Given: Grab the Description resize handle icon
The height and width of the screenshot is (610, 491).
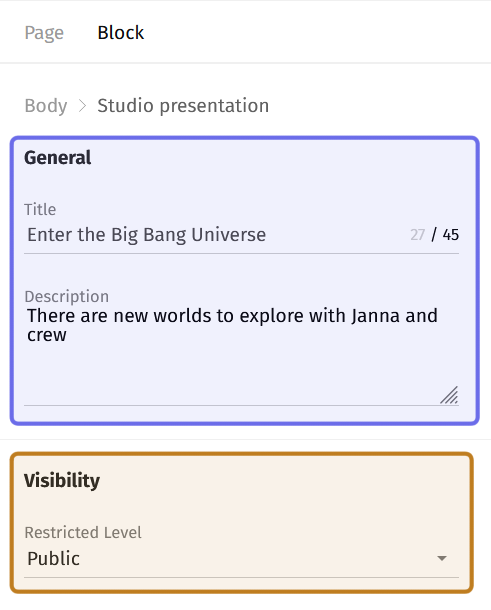Looking at the screenshot, I should (449, 395).
